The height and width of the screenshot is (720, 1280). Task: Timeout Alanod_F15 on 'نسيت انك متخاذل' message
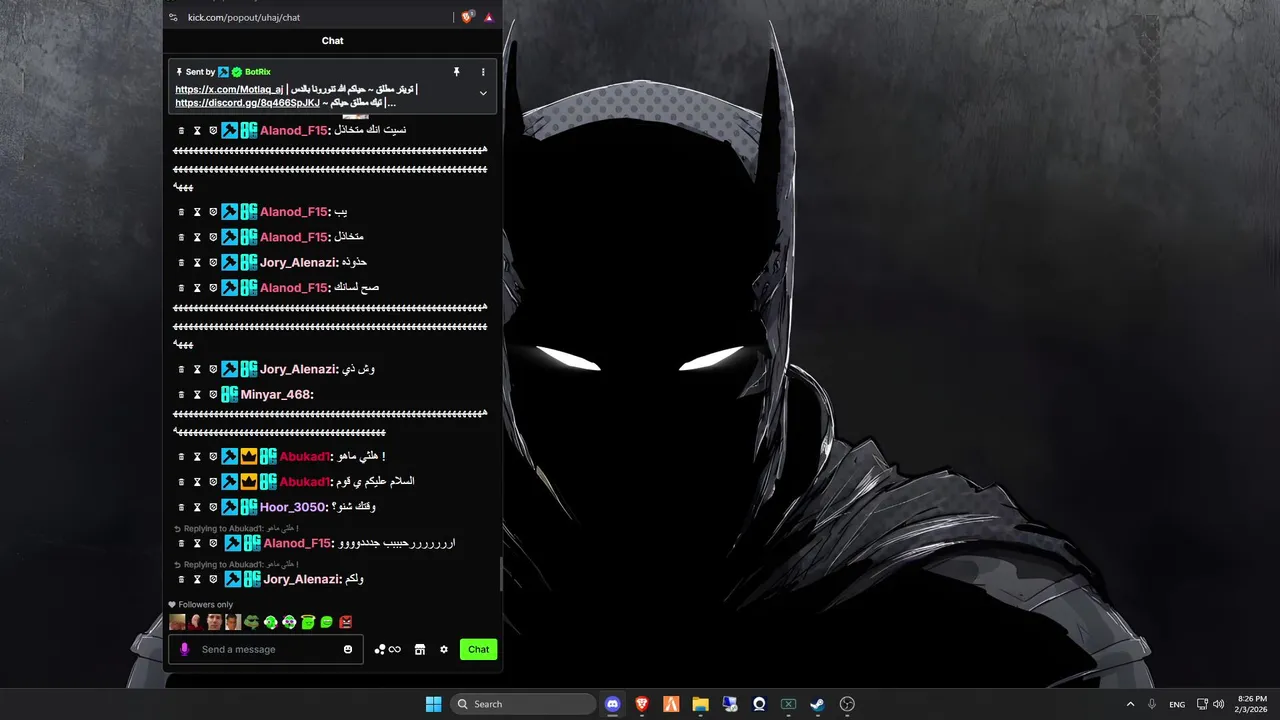click(197, 130)
